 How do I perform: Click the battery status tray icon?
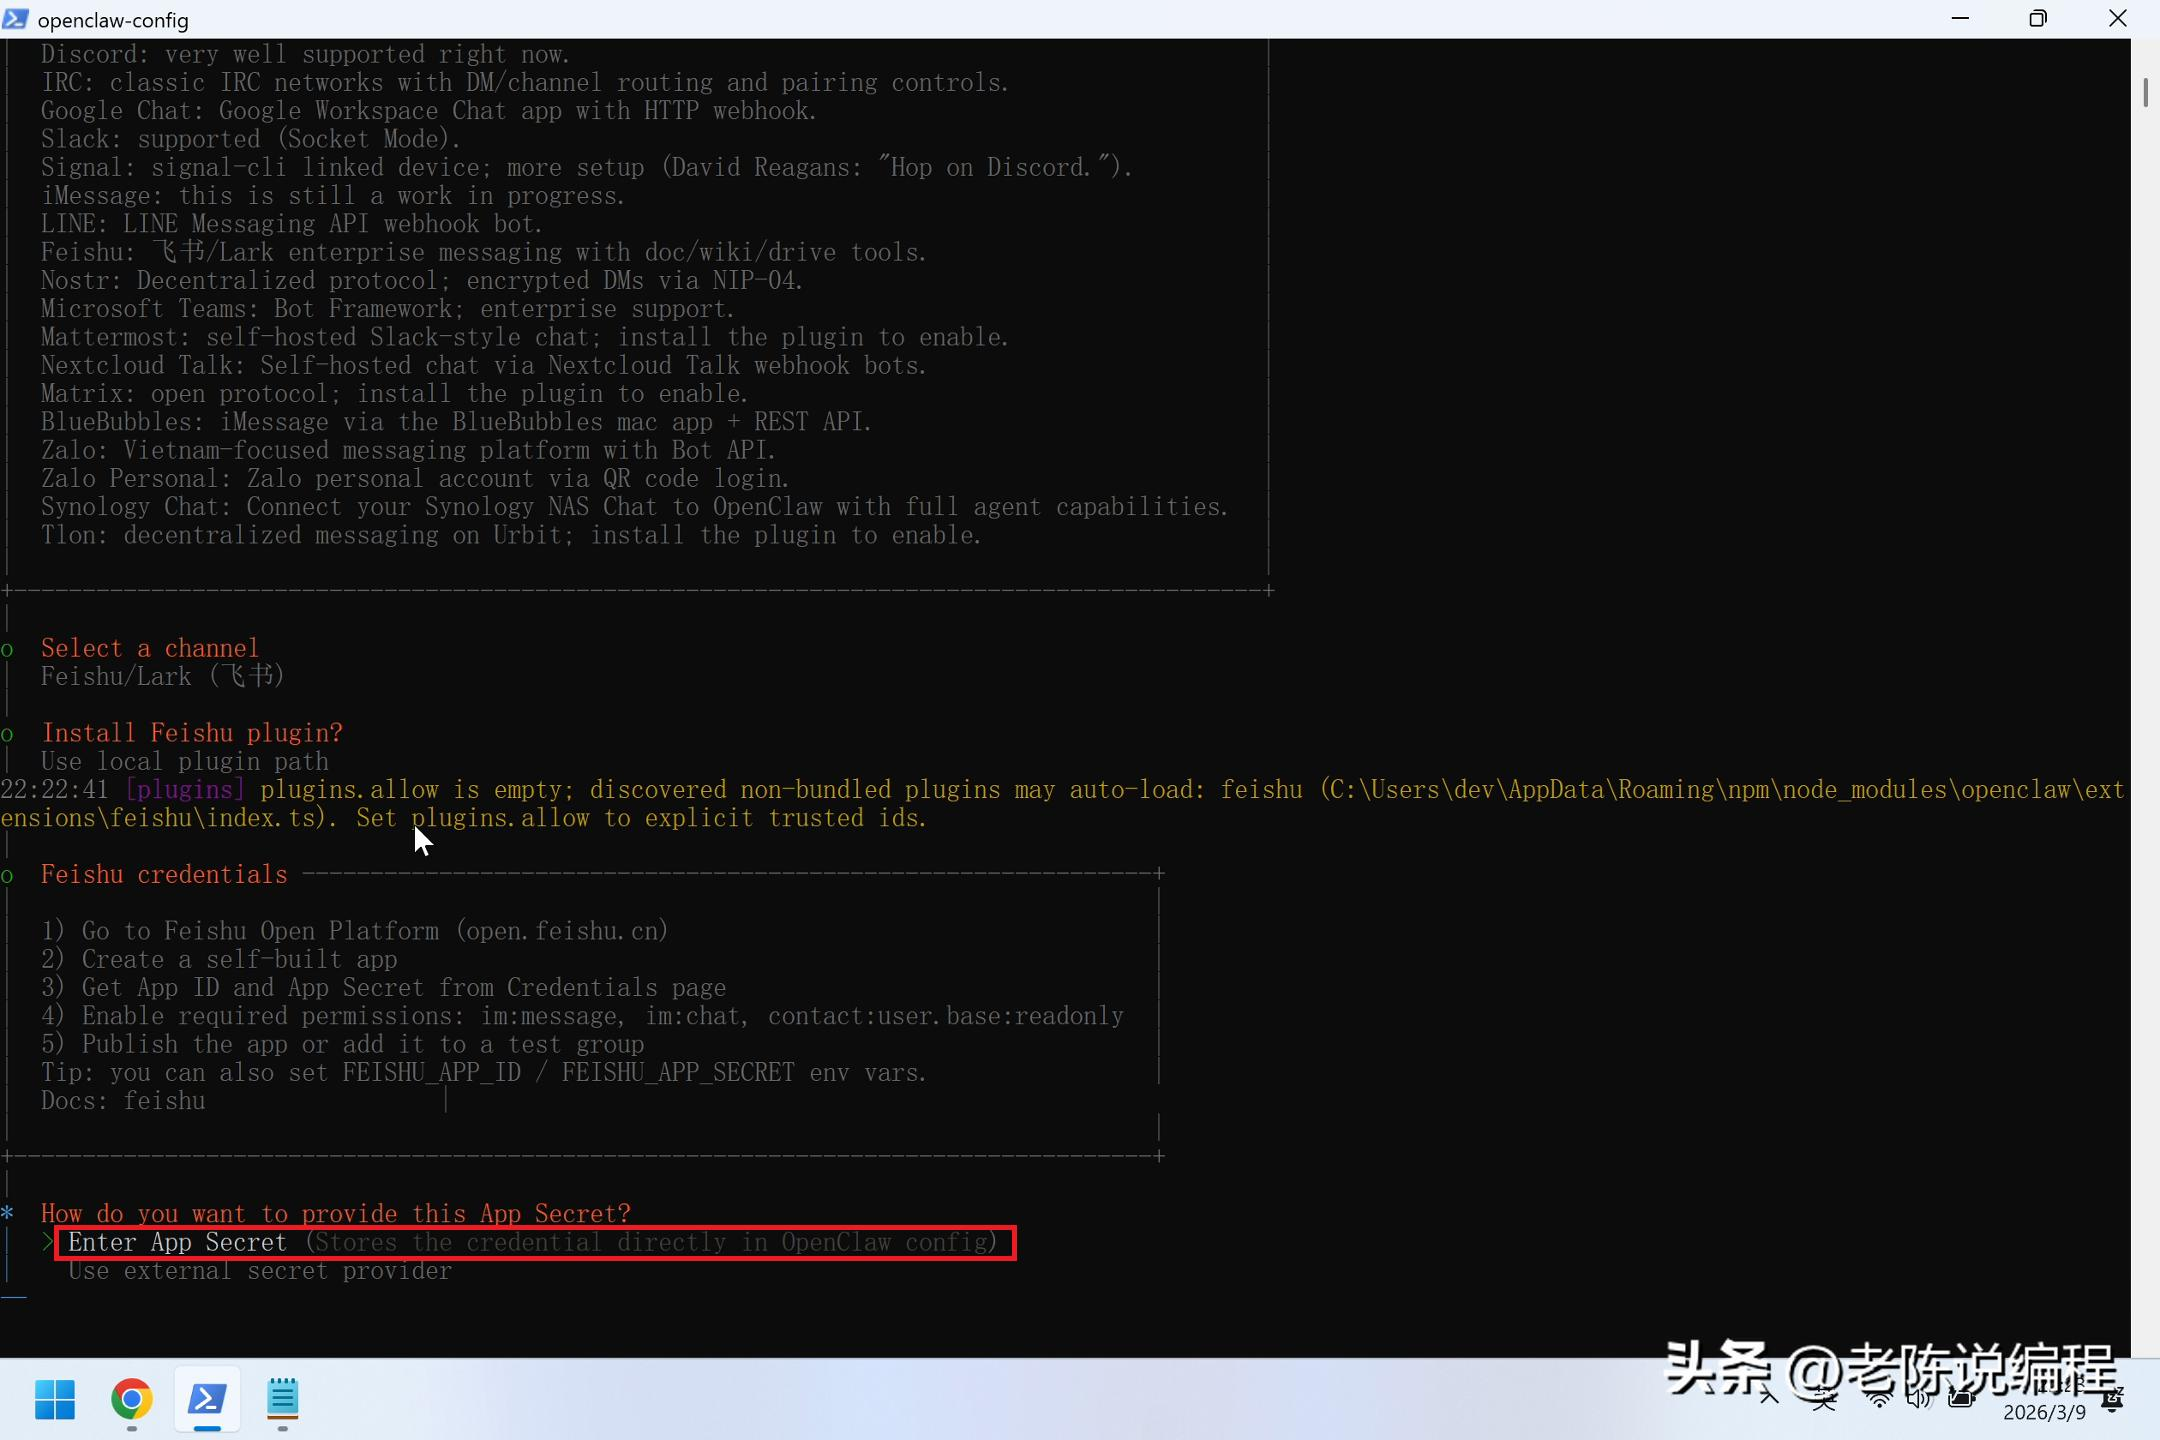1961,1399
